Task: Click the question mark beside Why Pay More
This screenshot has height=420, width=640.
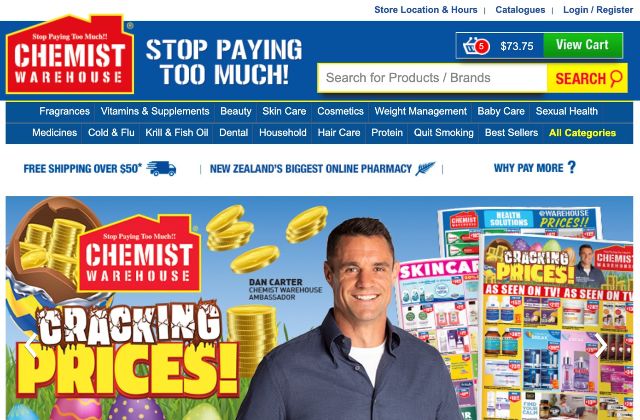Action: (571, 167)
